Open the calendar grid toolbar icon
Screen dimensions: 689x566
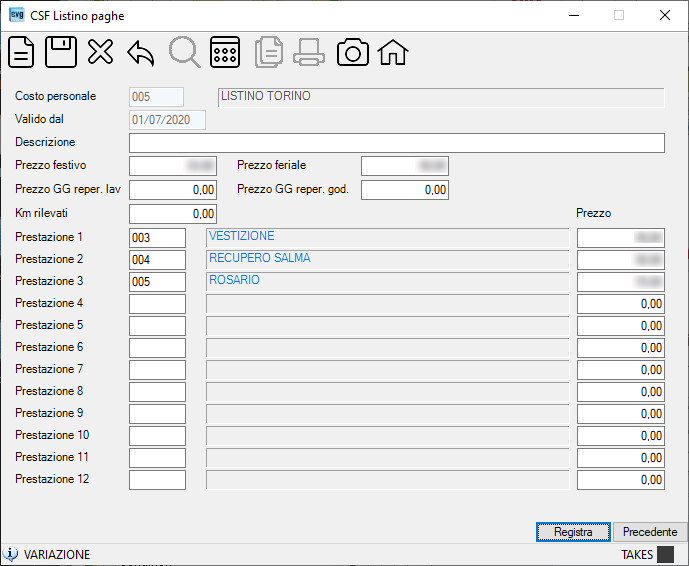pos(225,52)
